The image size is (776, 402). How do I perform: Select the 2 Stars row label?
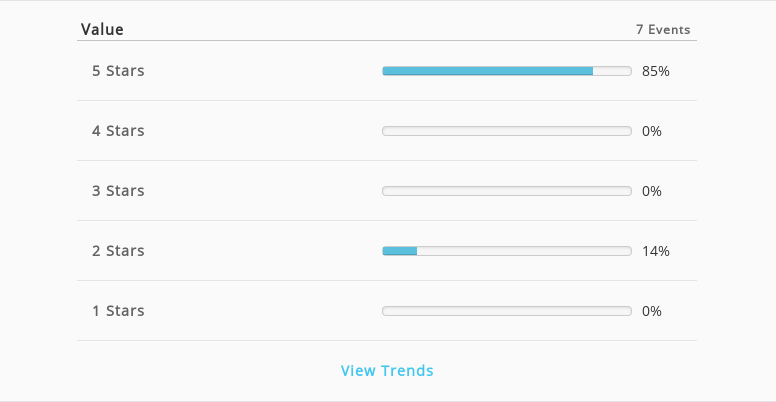click(118, 251)
